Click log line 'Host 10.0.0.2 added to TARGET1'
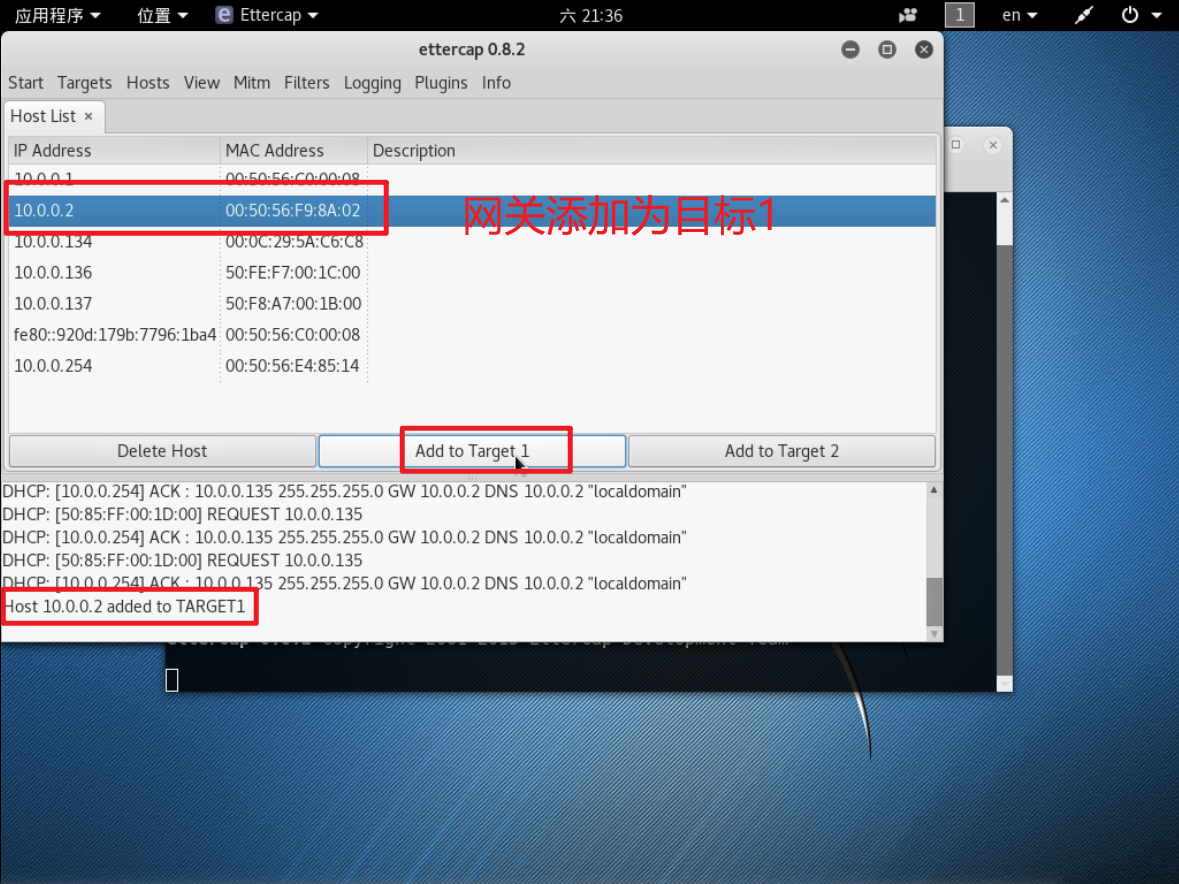Image resolution: width=1179 pixels, height=884 pixels. click(125, 607)
